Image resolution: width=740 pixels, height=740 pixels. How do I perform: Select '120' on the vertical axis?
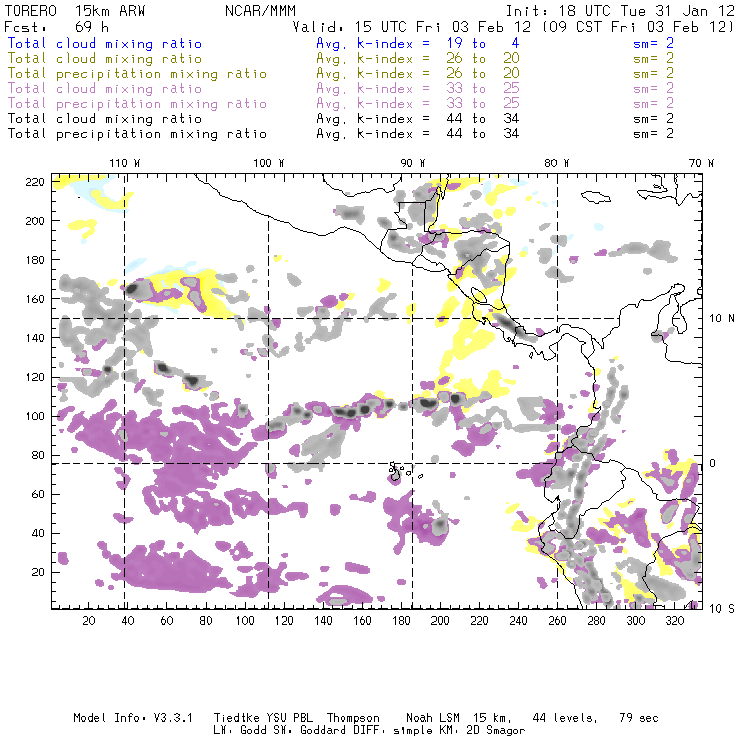tap(35, 377)
